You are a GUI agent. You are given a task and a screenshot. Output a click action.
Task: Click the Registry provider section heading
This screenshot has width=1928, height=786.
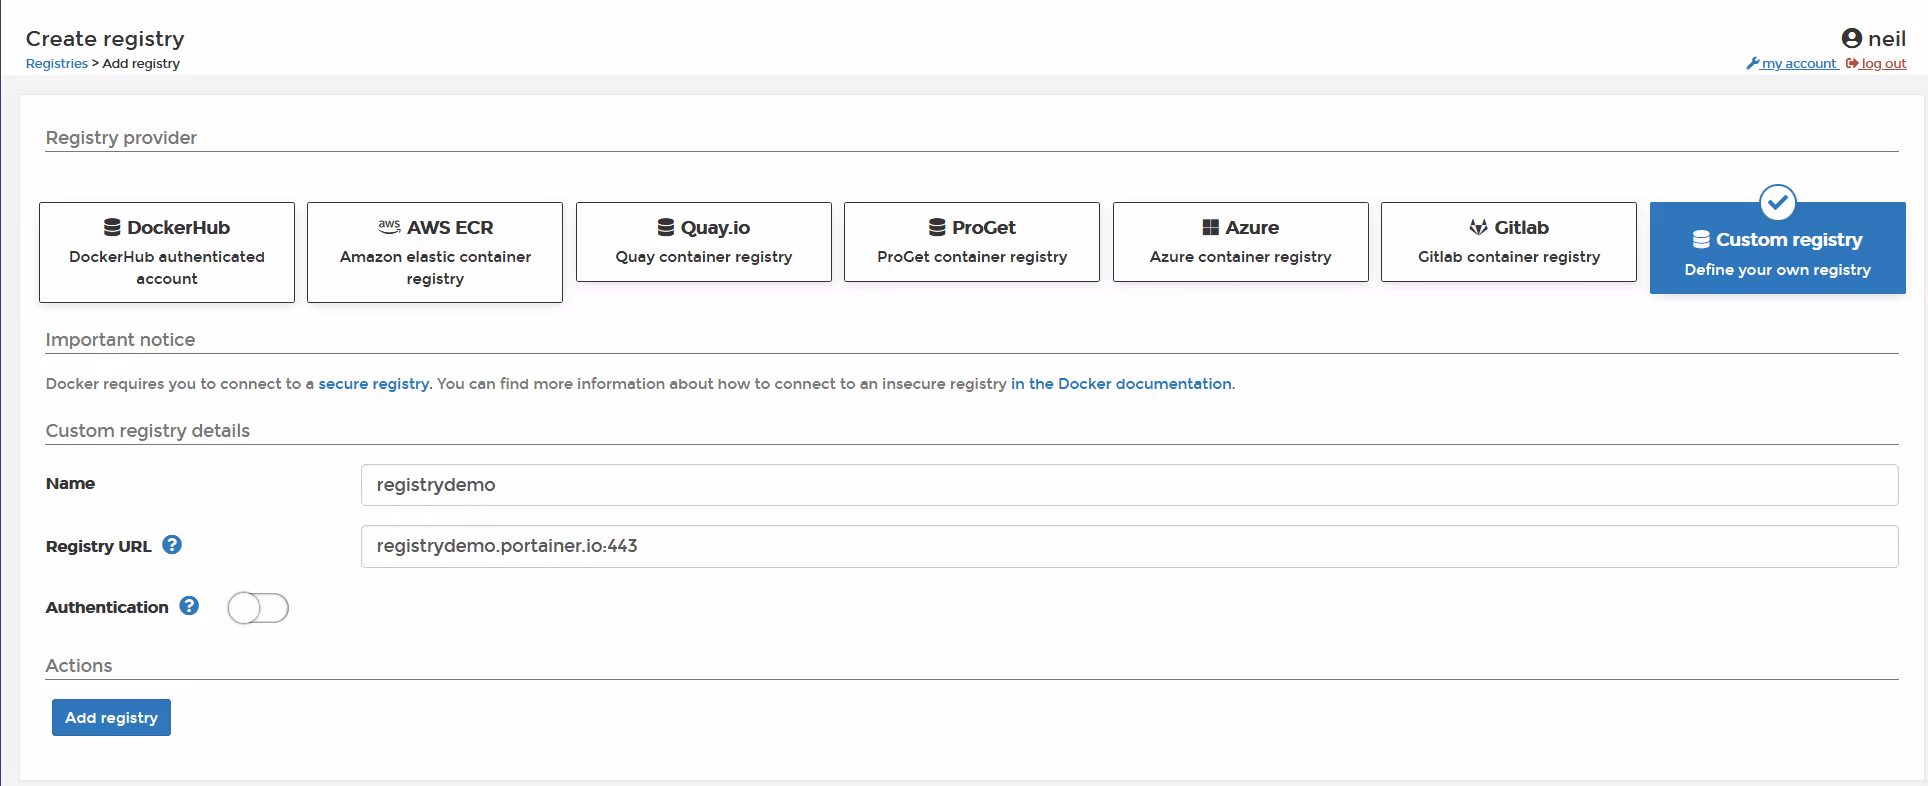click(121, 138)
